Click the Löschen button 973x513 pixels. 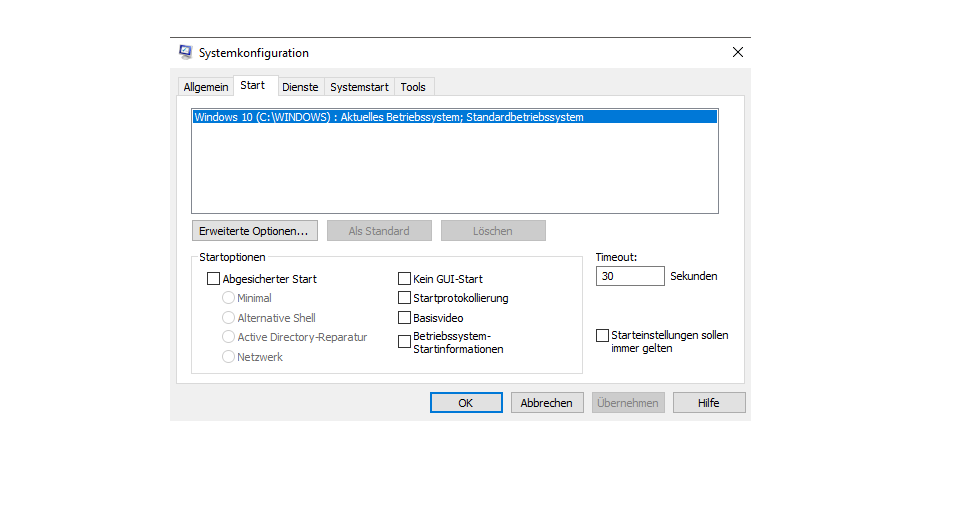coord(493,231)
